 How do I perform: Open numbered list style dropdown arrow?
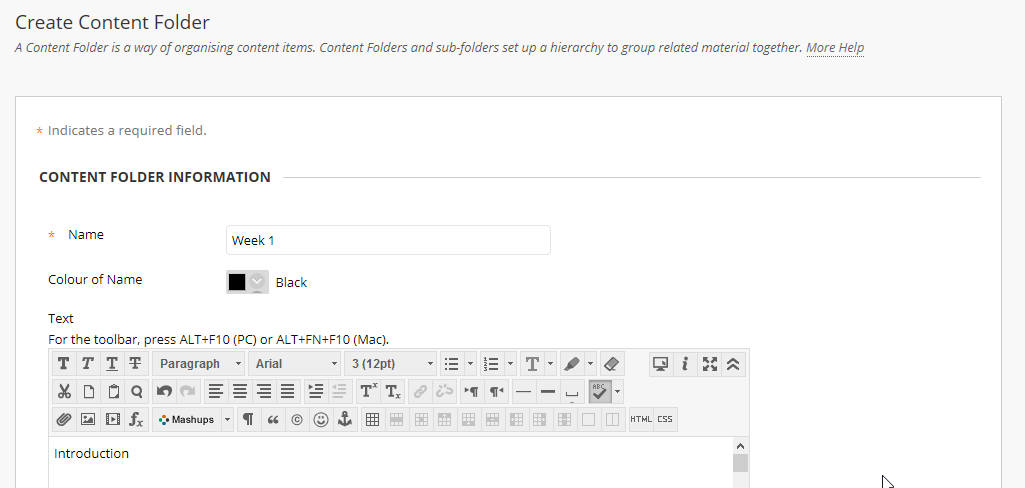click(510, 364)
